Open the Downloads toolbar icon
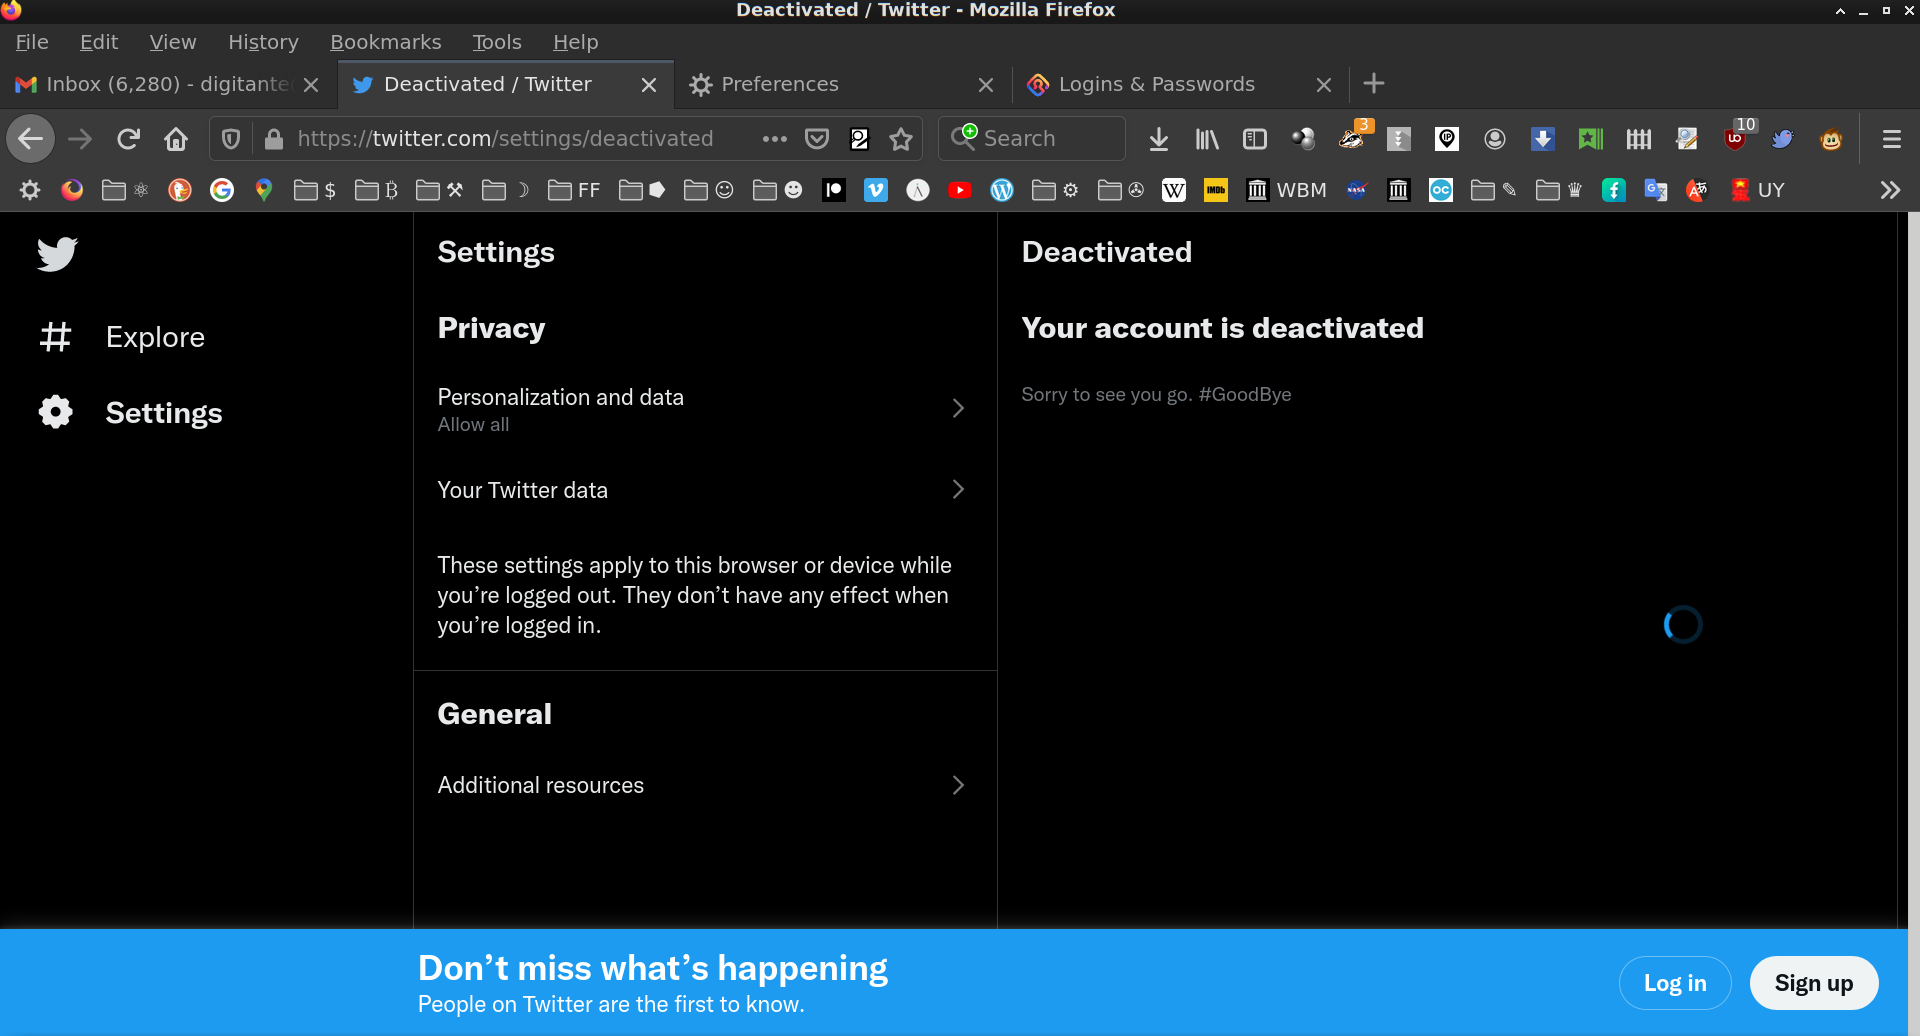 (1158, 139)
